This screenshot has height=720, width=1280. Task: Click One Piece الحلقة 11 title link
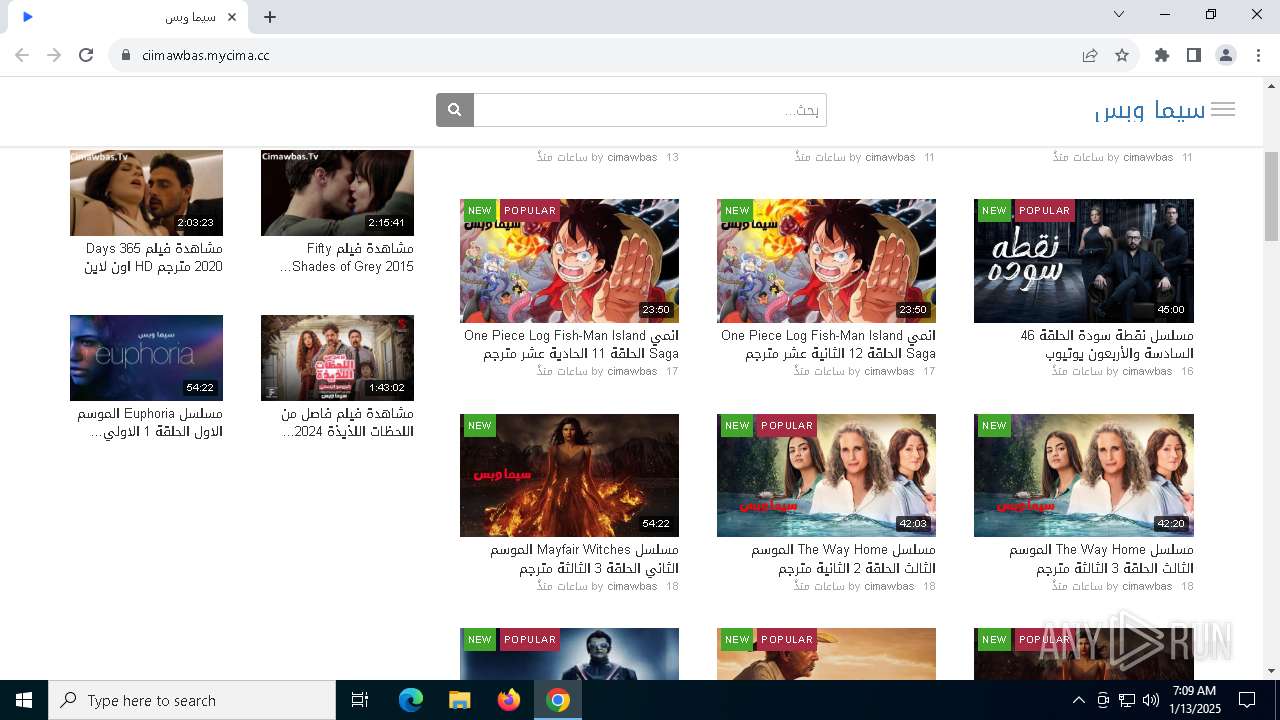click(571, 344)
